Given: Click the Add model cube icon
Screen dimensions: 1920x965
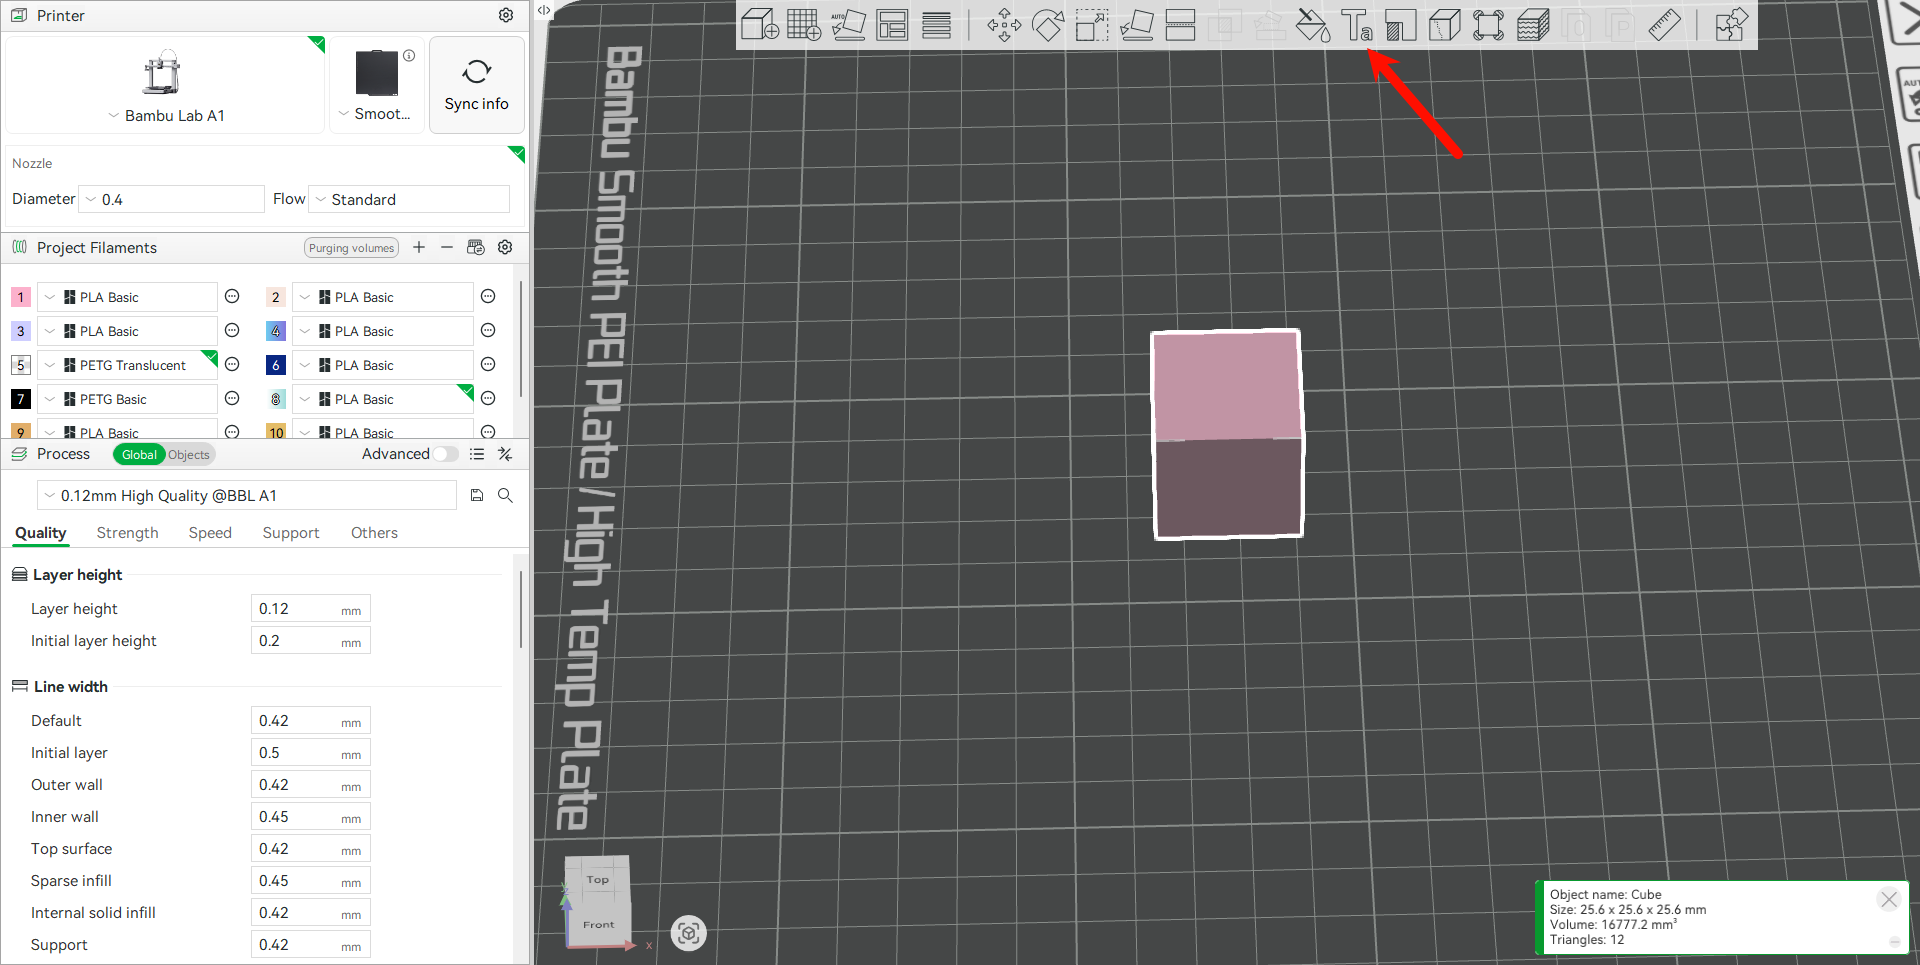Looking at the screenshot, I should tap(760, 24).
